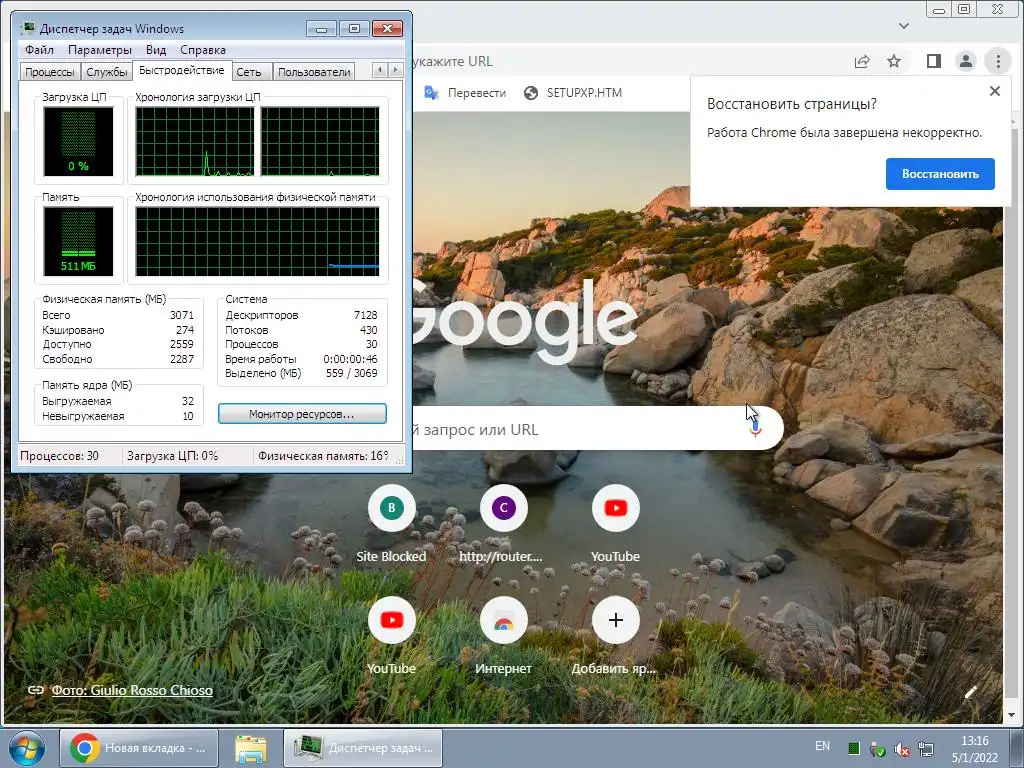The image size is (1024, 768).
Task: Click the muted volume tray icon
Action: (x=902, y=749)
